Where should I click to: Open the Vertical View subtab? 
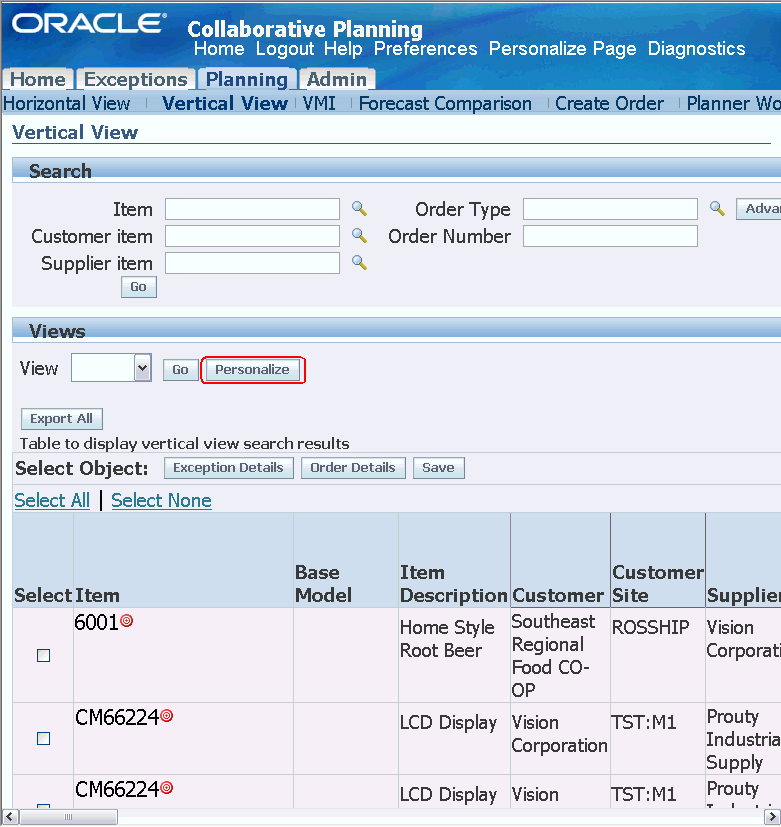[225, 103]
